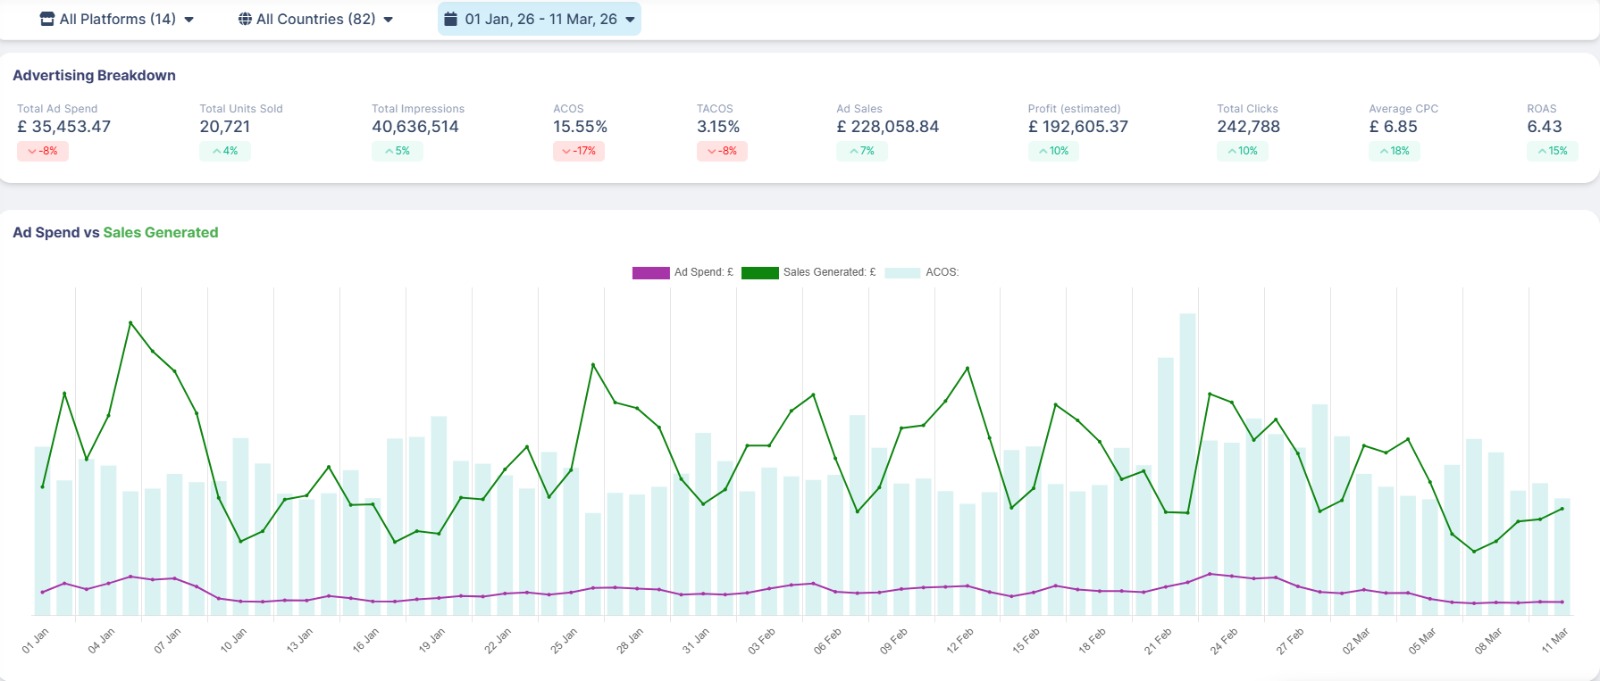Screen dimensions: 1600x681
Task: Click the -8% badge under Total Ad Spend
Action: click(43, 151)
